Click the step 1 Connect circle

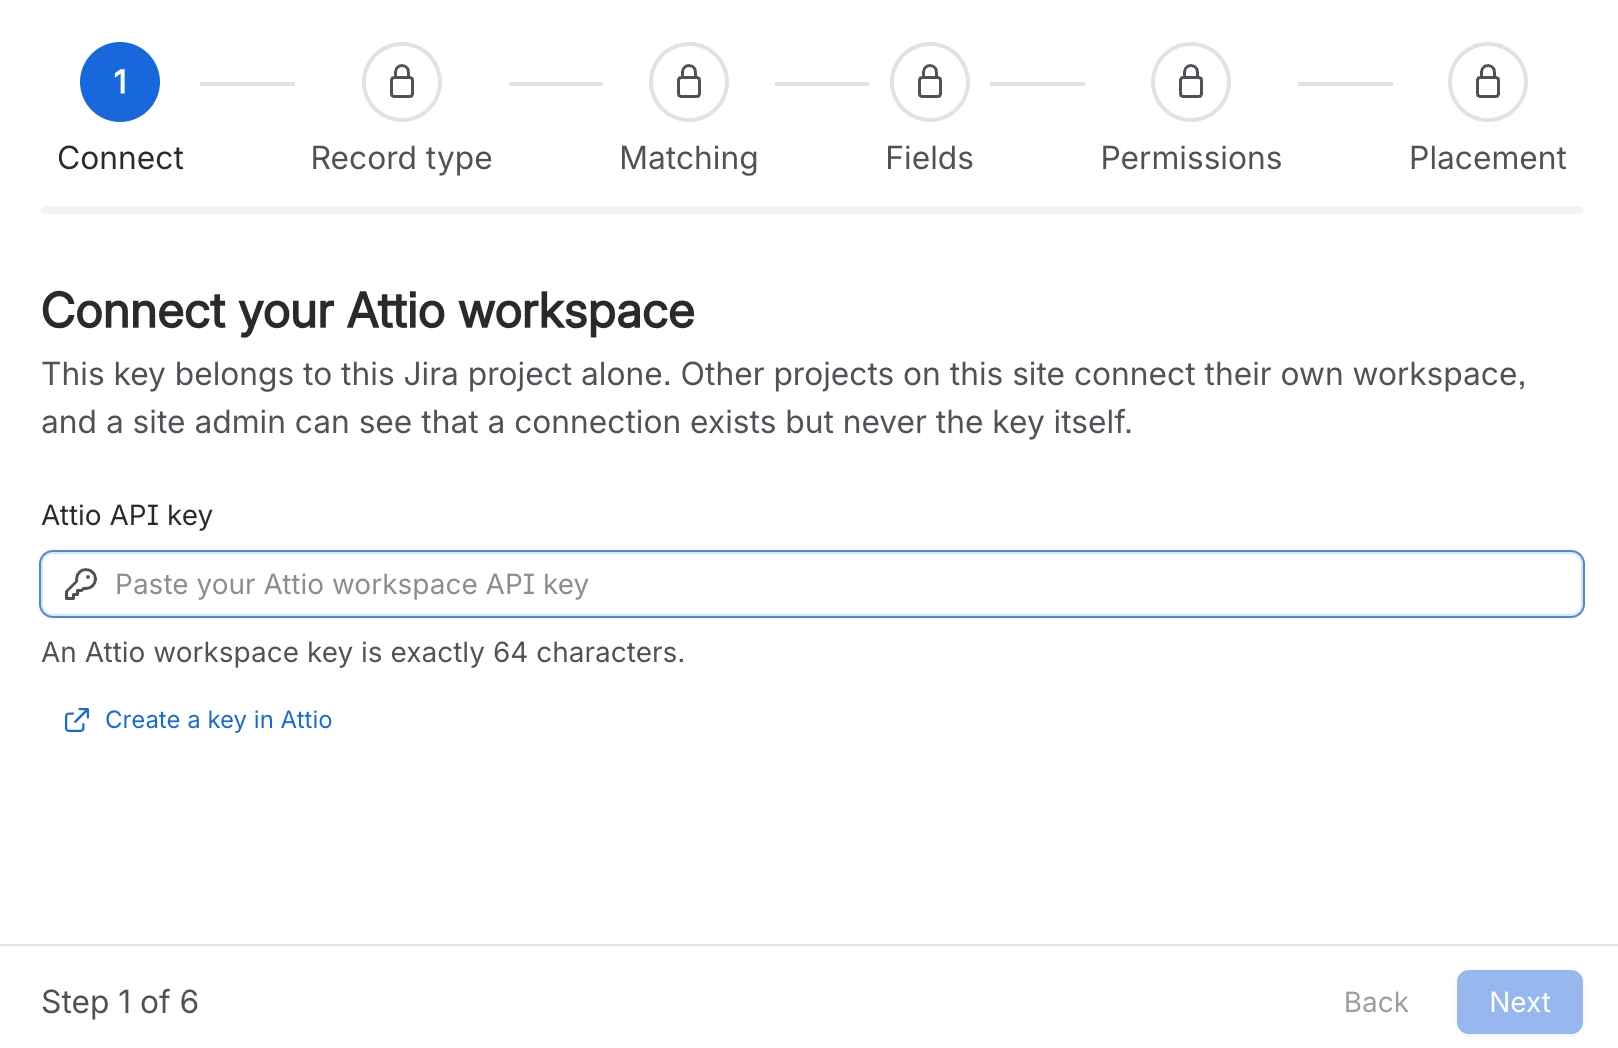[x=120, y=82]
